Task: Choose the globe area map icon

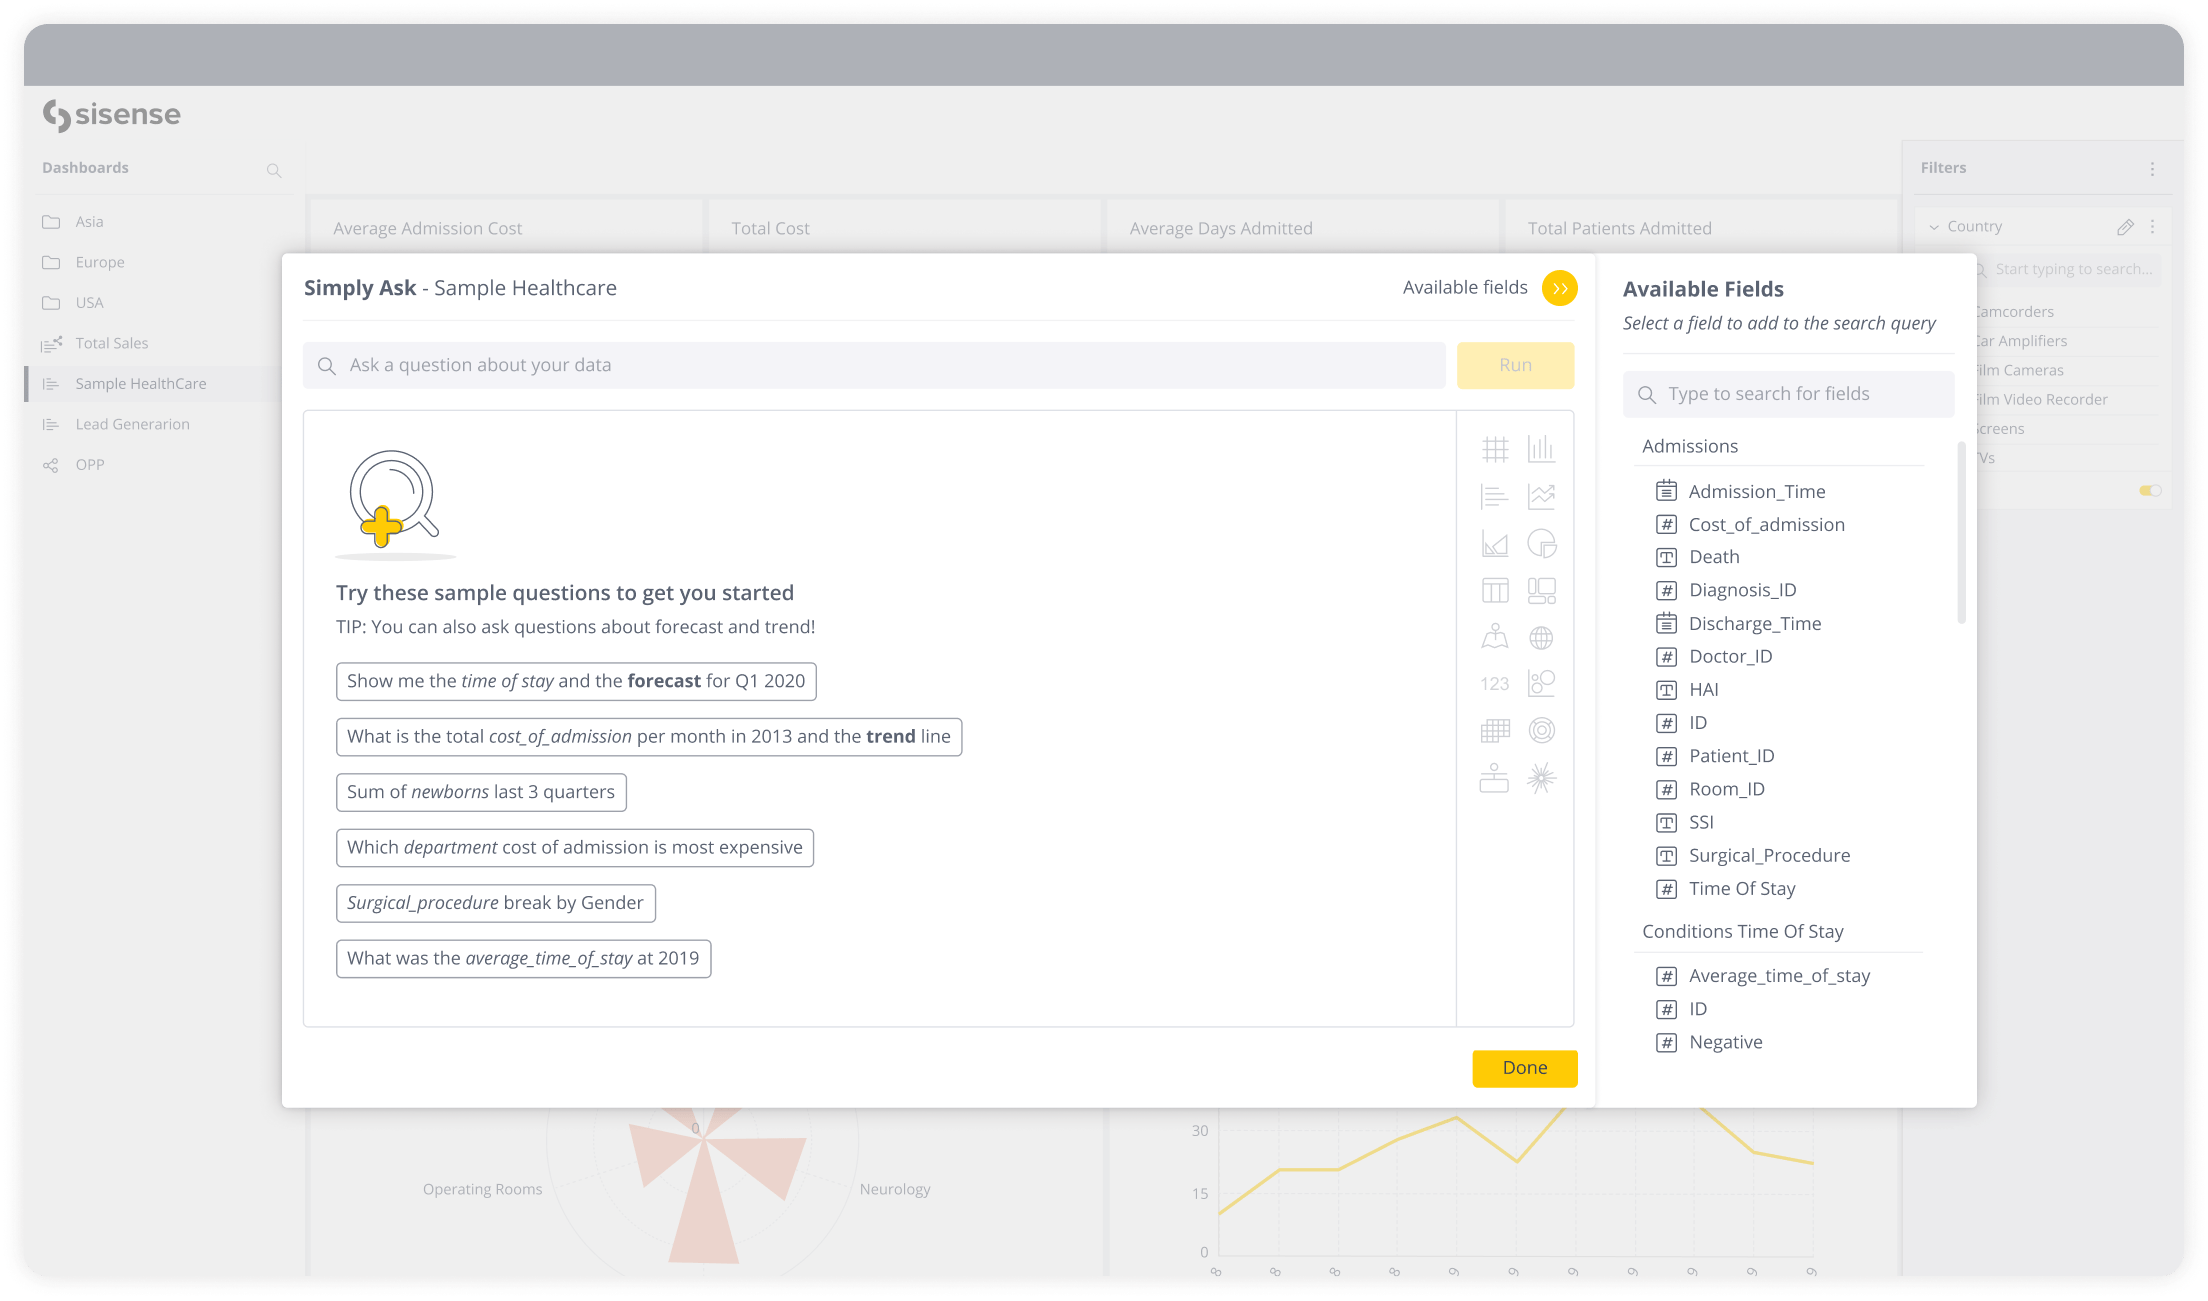Action: (x=1541, y=637)
